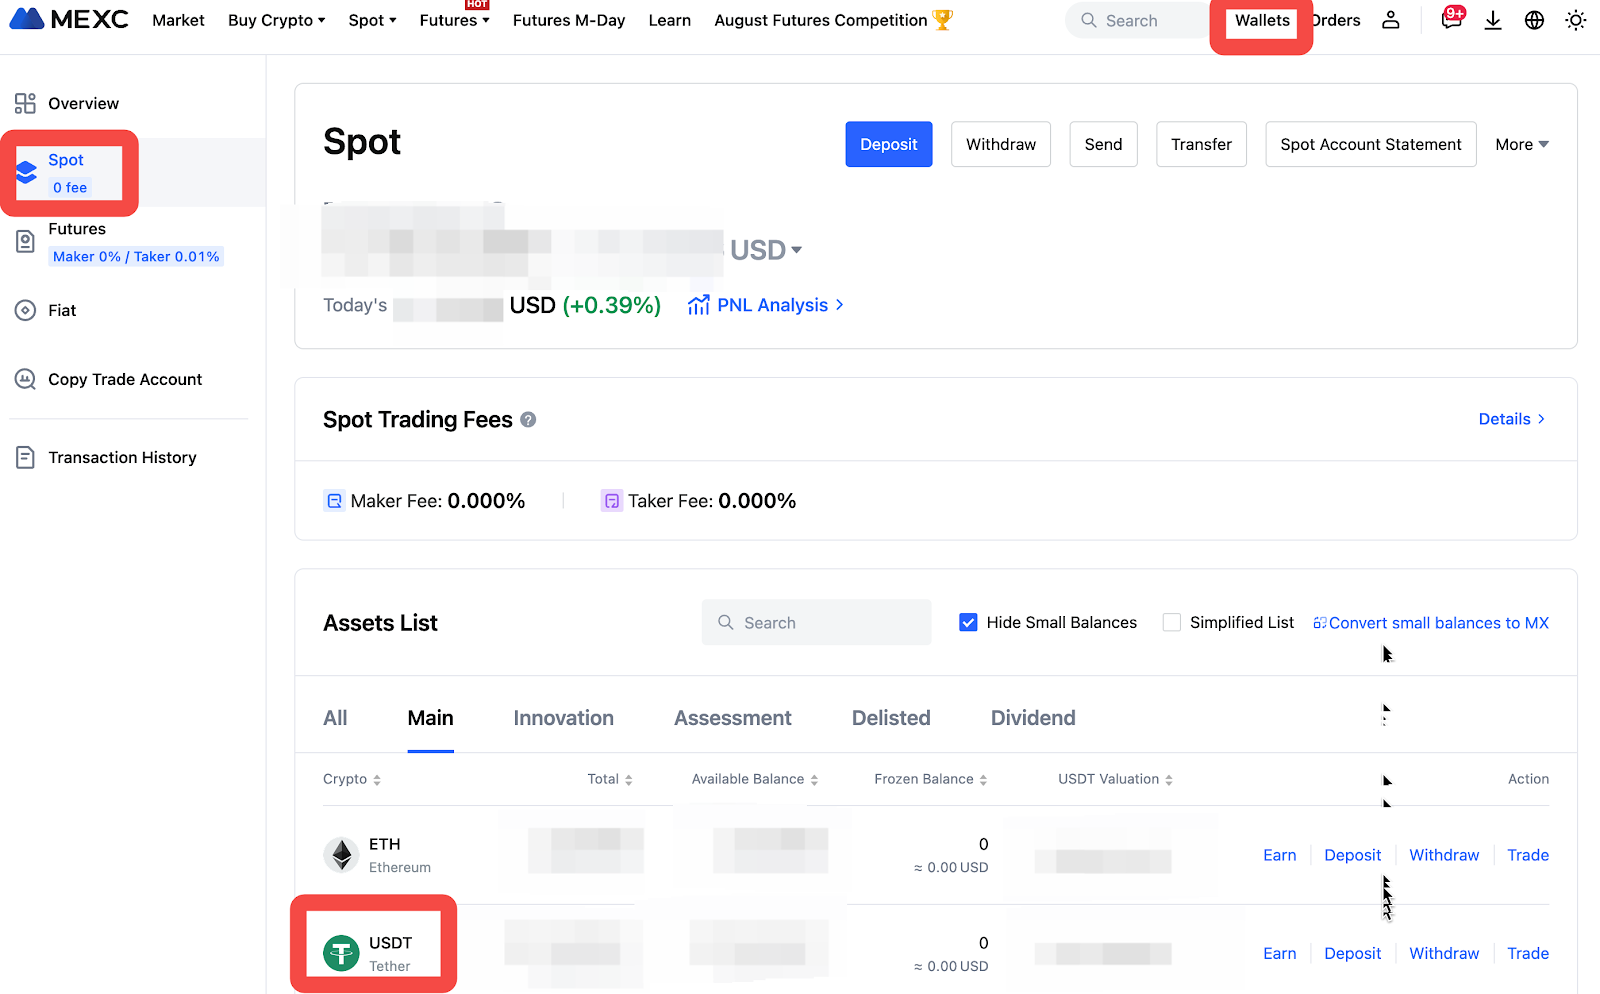The image size is (1600, 994).
Task: Open the notifications message icon
Action: pos(1451,19)
